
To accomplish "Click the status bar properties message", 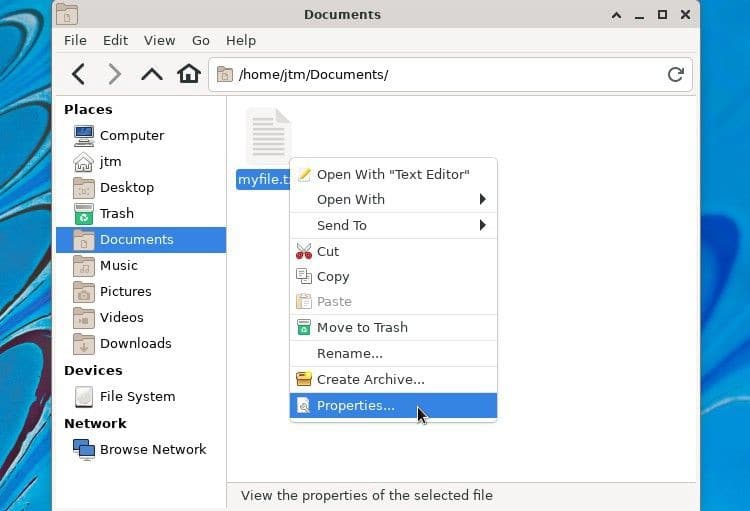I will pos(367,496).
